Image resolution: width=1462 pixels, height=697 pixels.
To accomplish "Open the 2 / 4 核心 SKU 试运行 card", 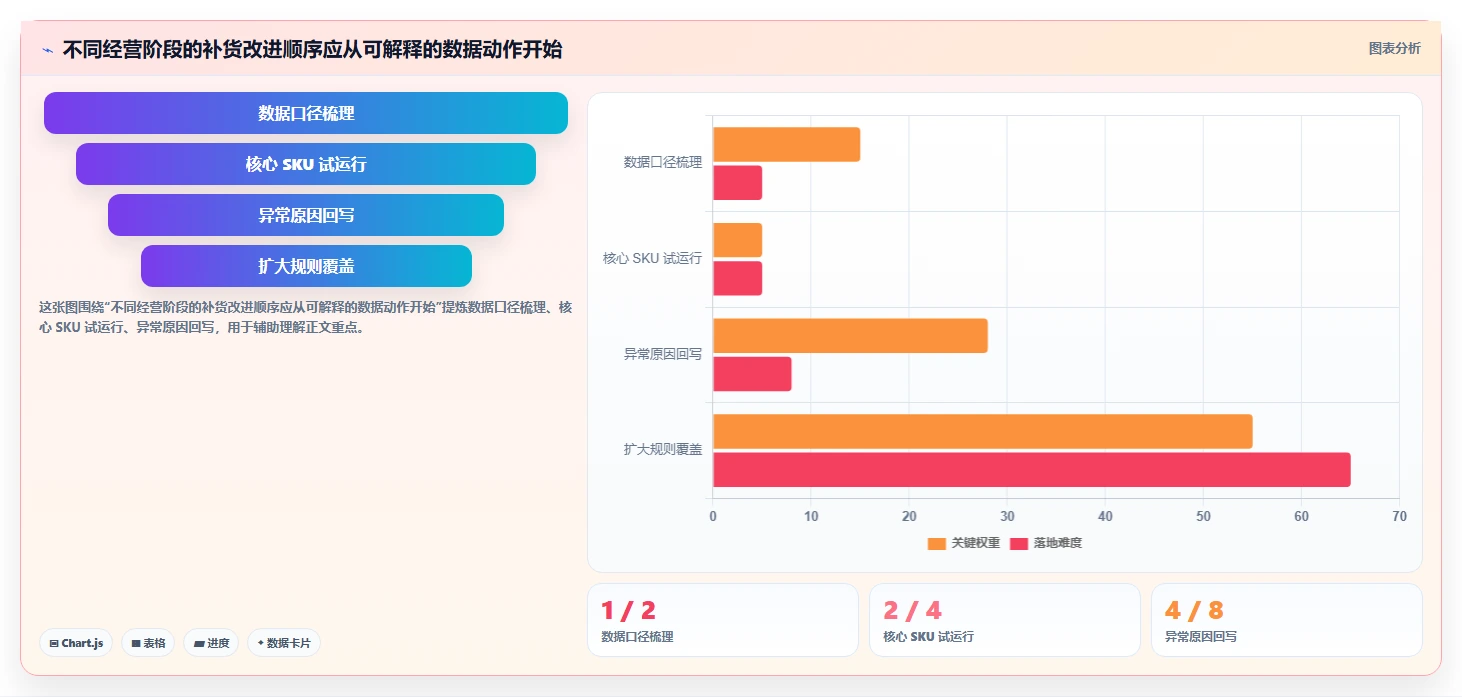I will 1005,620.
